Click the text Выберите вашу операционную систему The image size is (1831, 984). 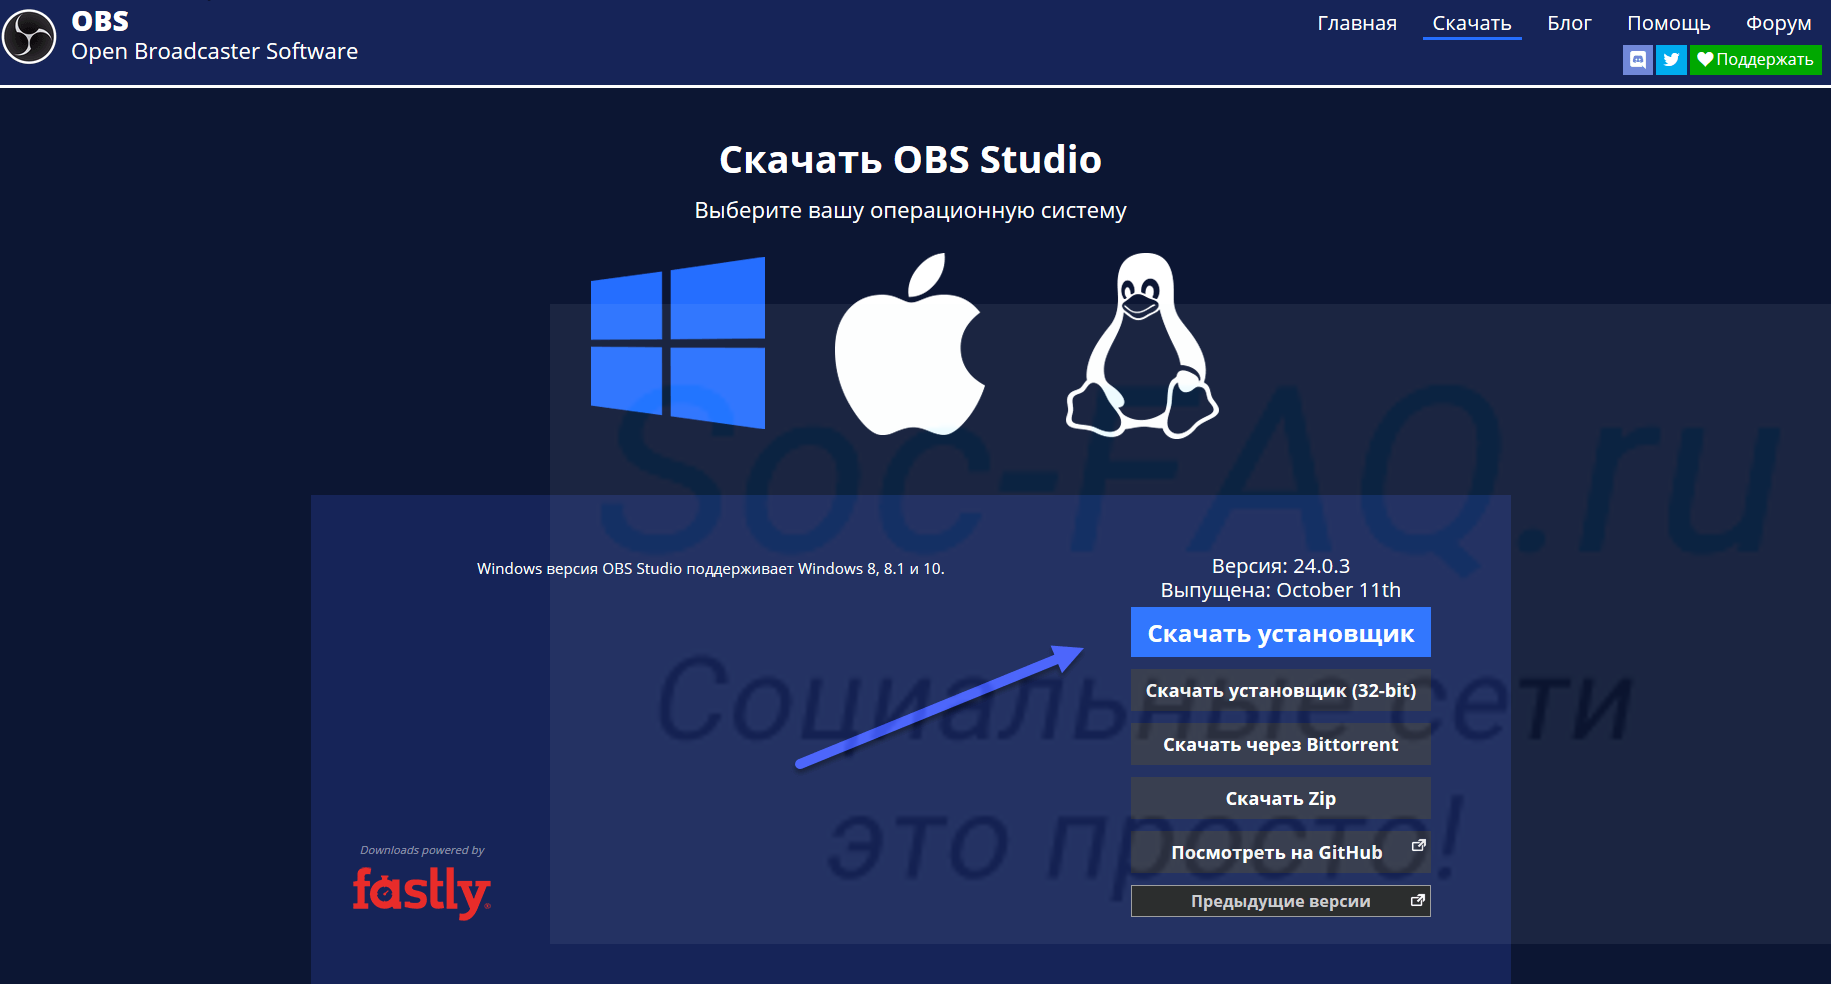point(910,211)
